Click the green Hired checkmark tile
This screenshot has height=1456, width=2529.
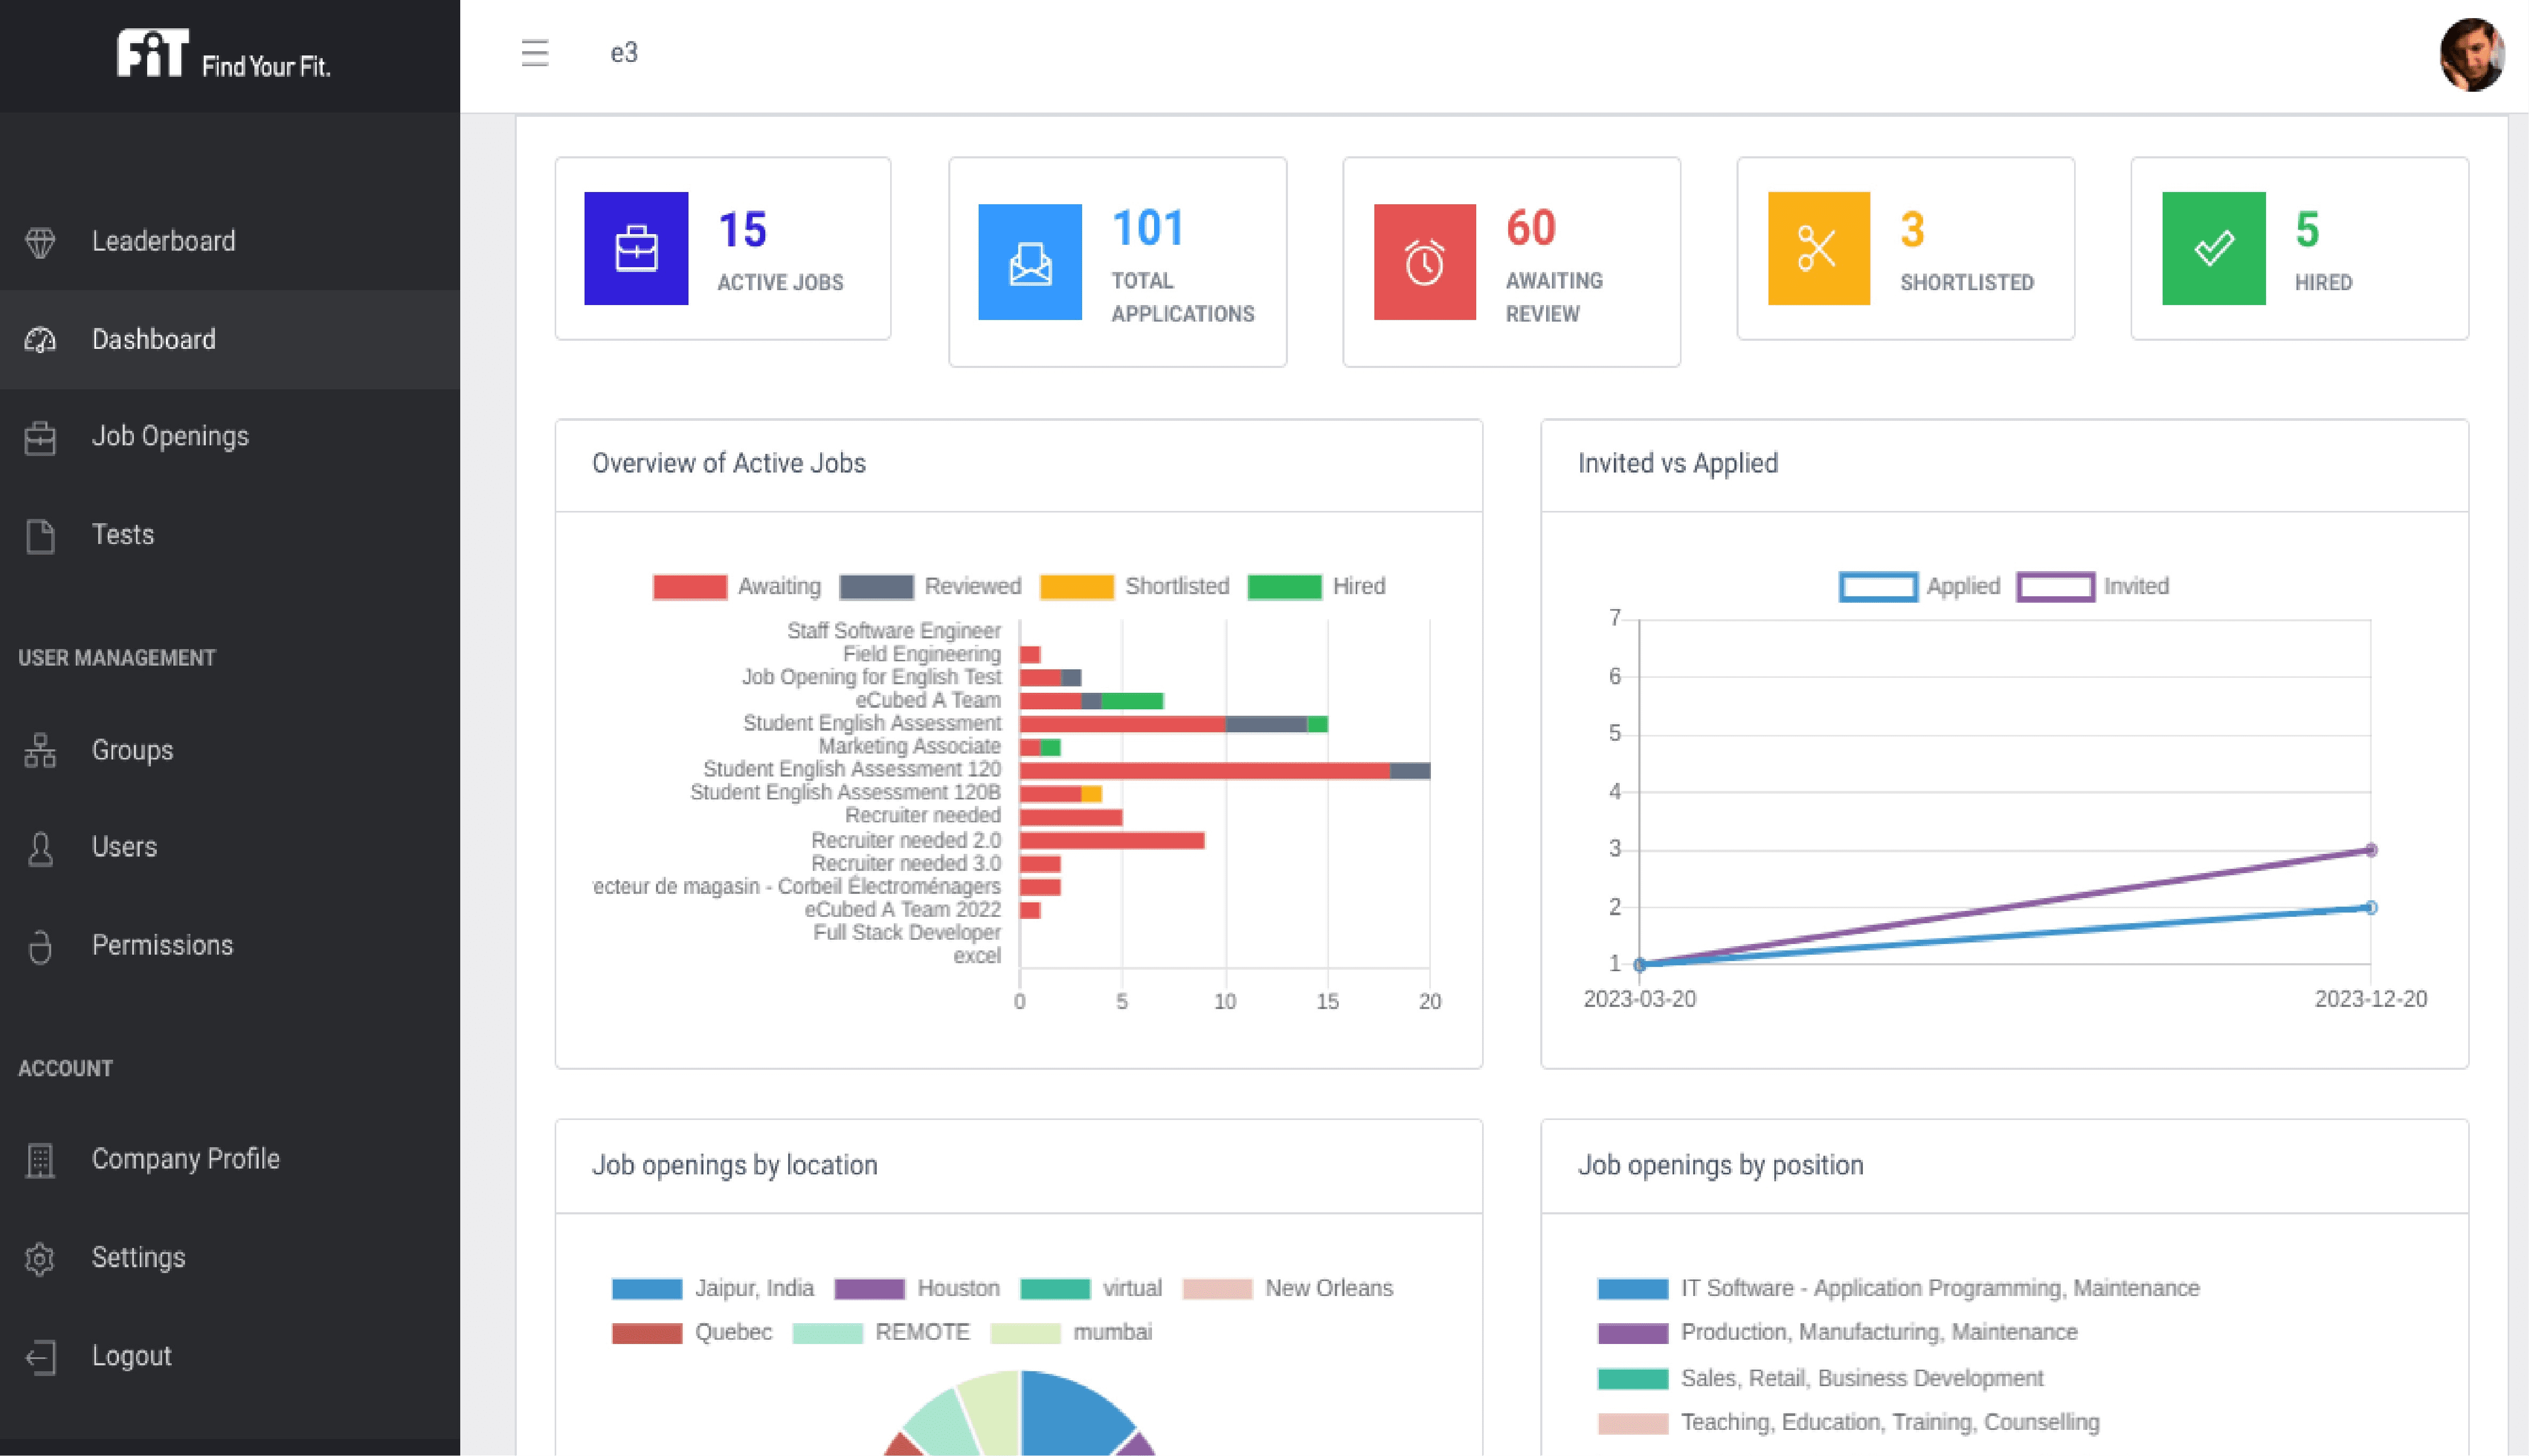point(2214,248)
